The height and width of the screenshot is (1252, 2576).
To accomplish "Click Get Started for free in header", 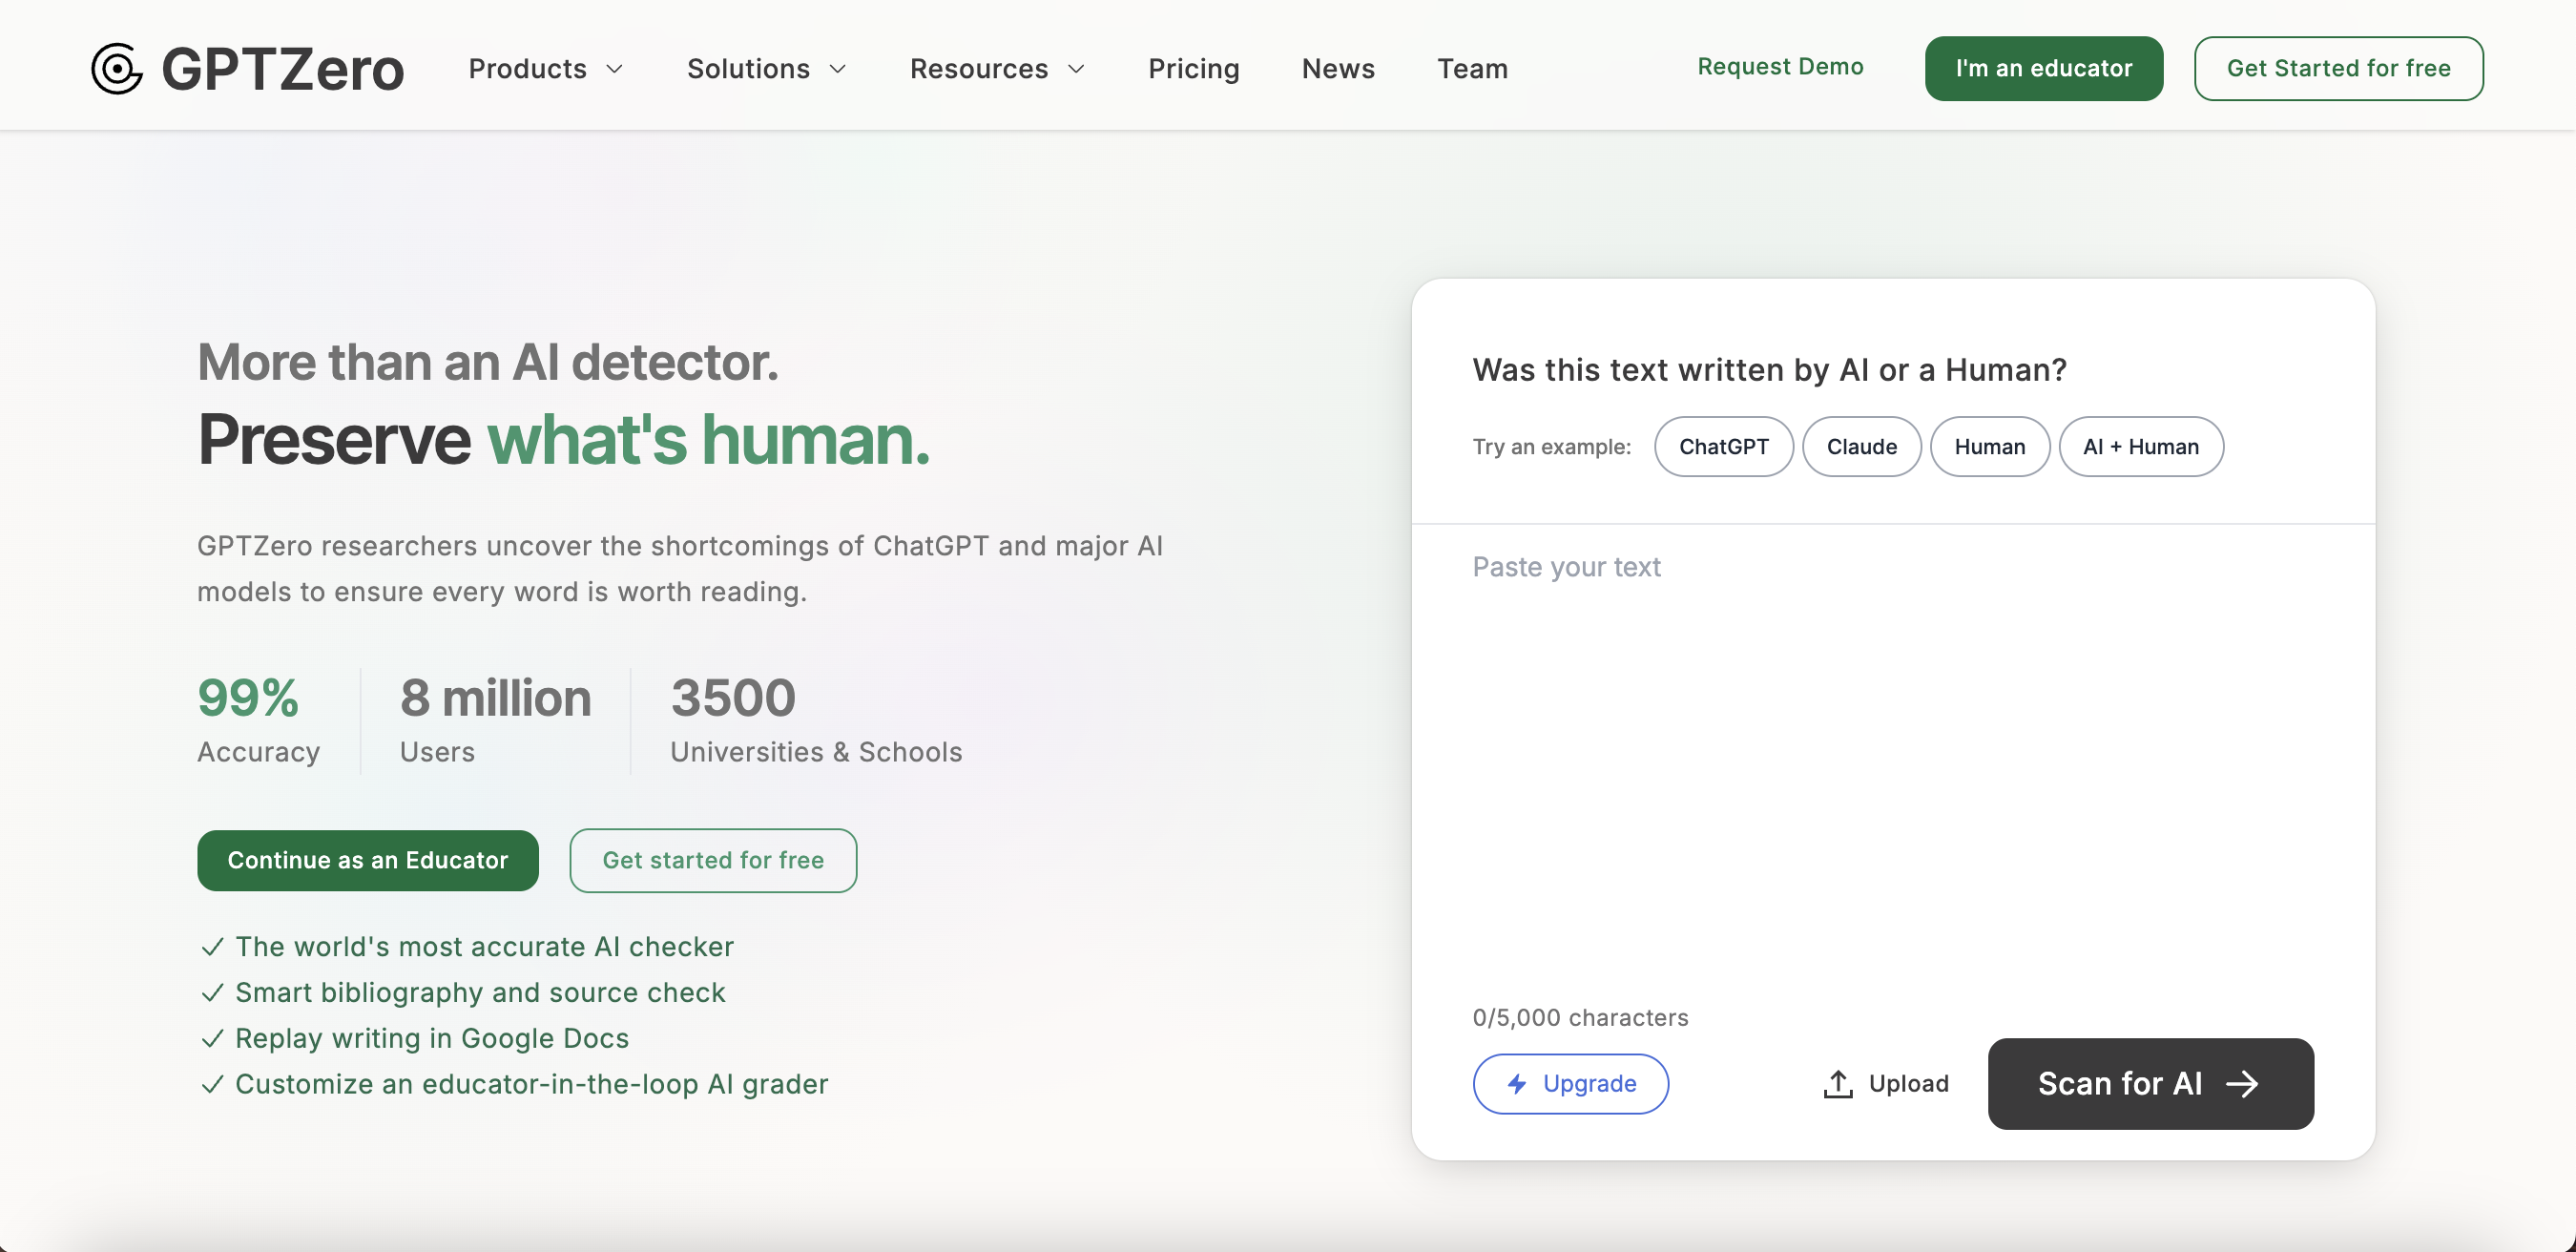I will pos(2338,68).
